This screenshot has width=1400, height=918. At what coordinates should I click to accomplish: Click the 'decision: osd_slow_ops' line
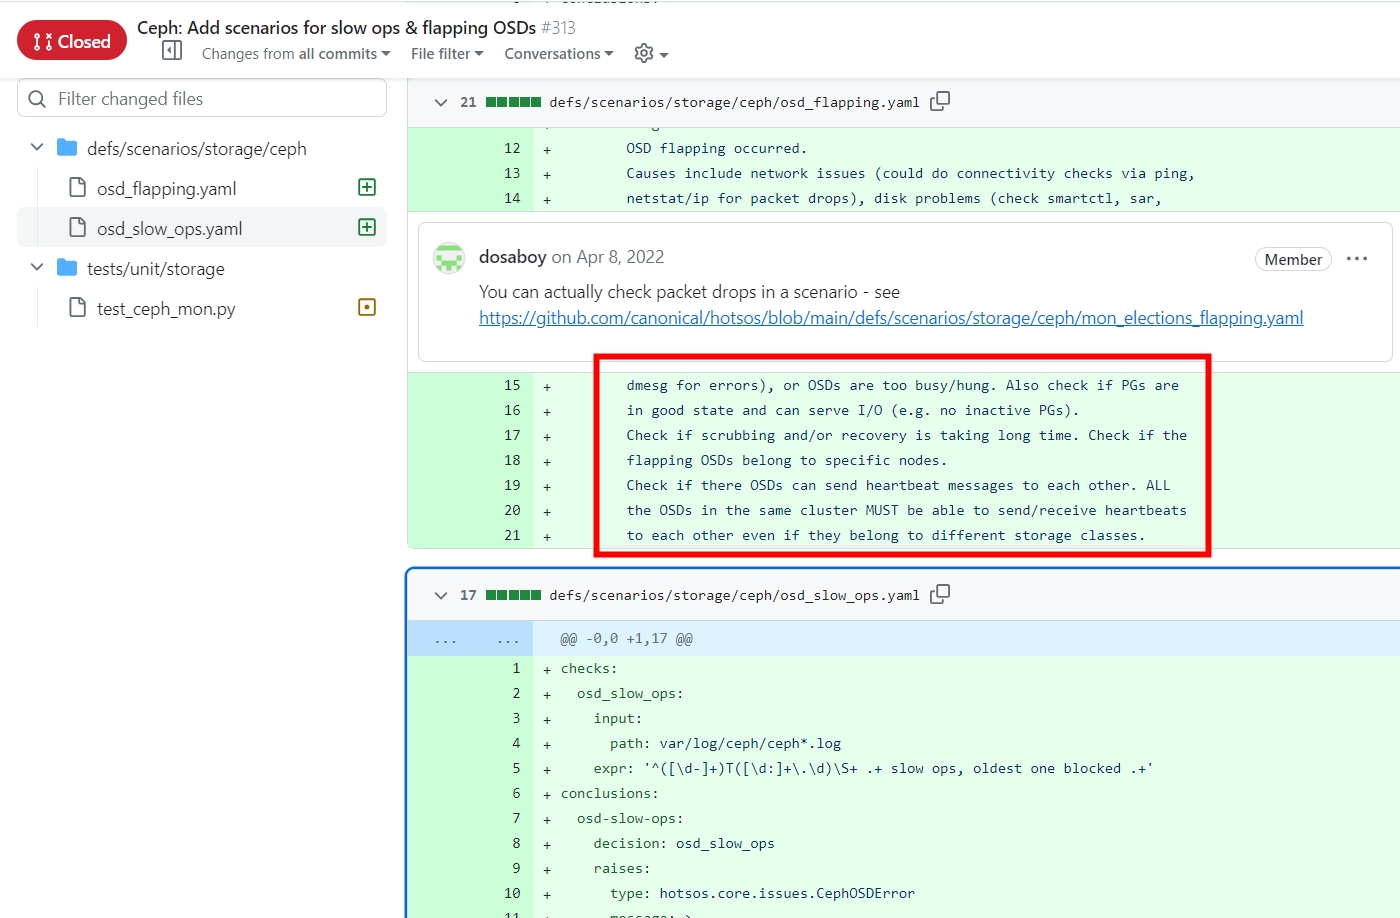684,843
